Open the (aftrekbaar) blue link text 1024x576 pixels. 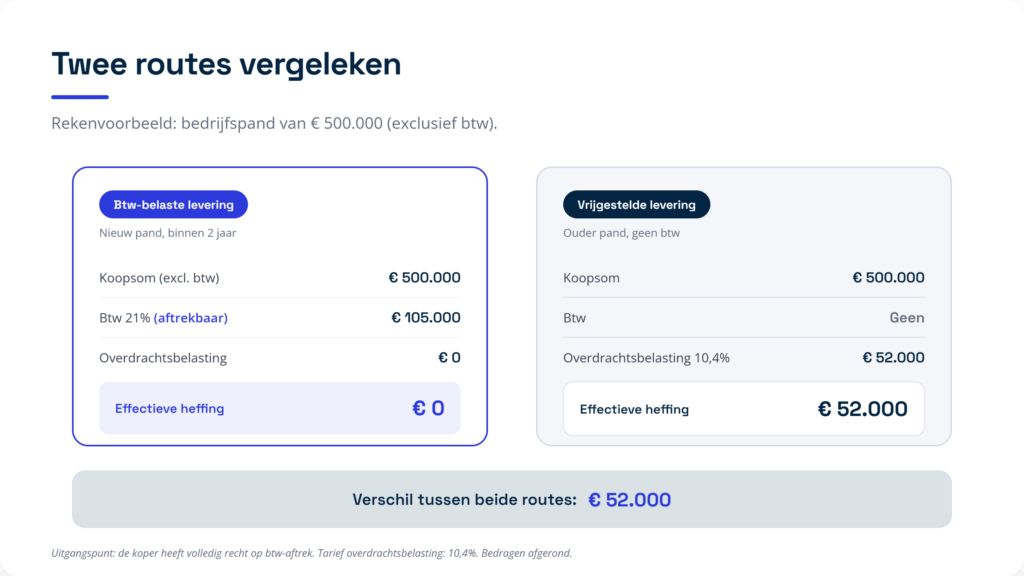191,317
